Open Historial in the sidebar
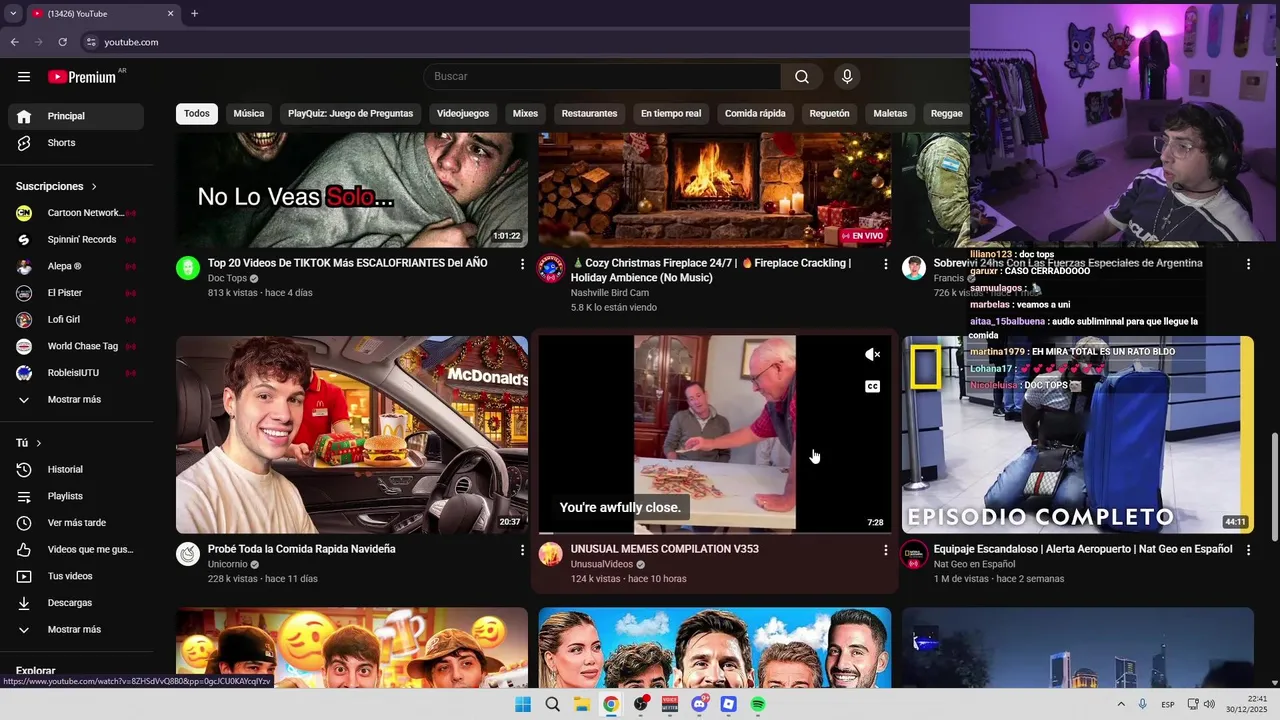The width and height of the screenshot is (1280, 720). pyautogui.click(x=76, y=470)
